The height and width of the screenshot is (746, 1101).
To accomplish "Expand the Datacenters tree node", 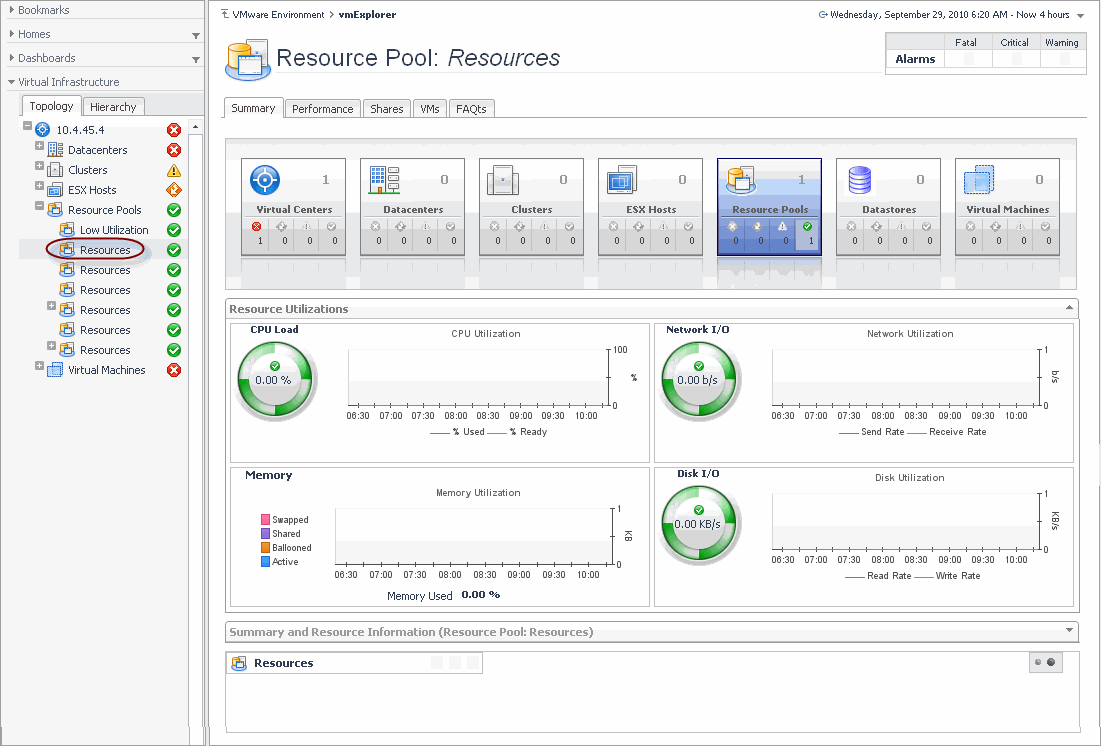I will coord(40,148).
